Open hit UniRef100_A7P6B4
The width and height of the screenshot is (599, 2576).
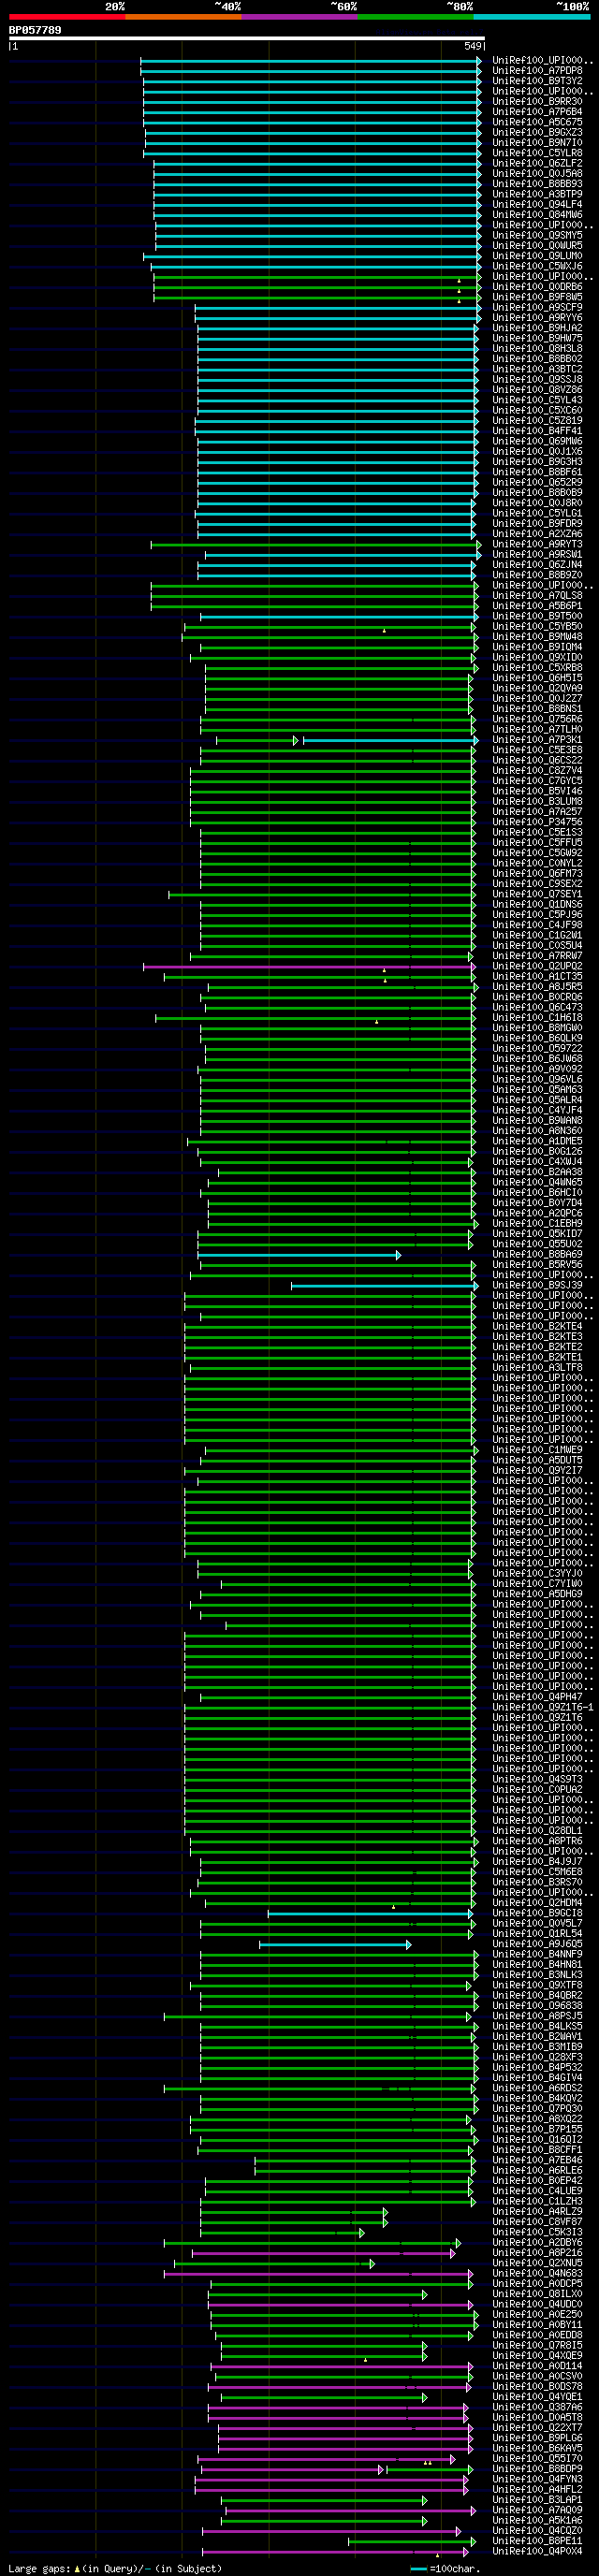click(537, 112)
